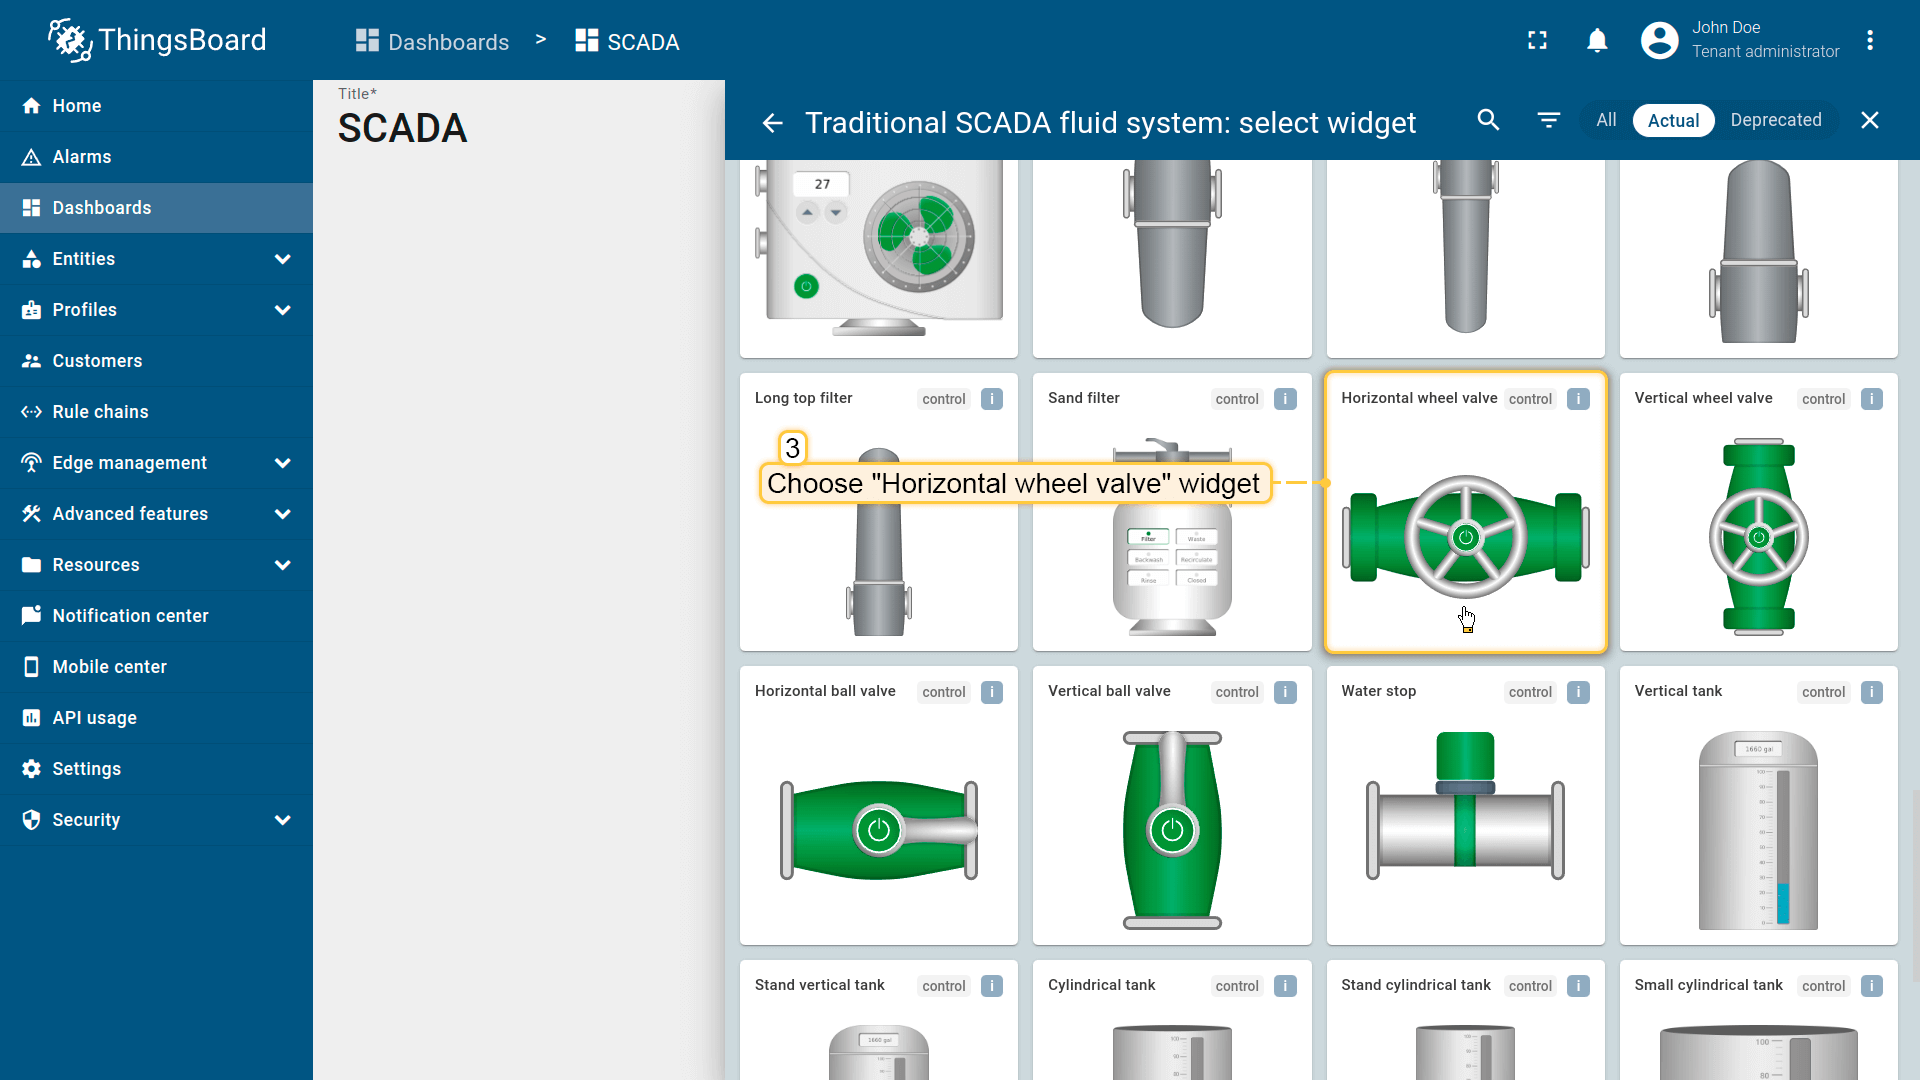Click the SCADA title input field

pos(520,128)
